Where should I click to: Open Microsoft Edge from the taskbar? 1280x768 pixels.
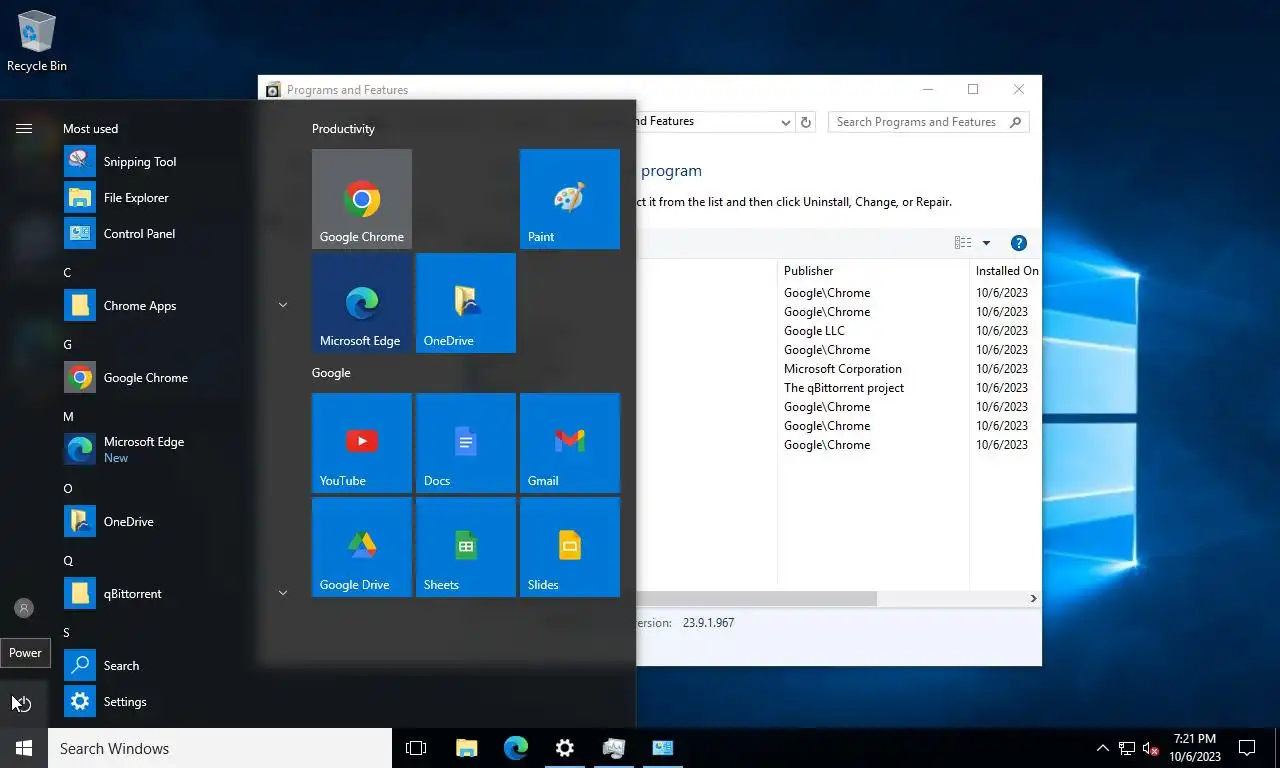point(515,748)
